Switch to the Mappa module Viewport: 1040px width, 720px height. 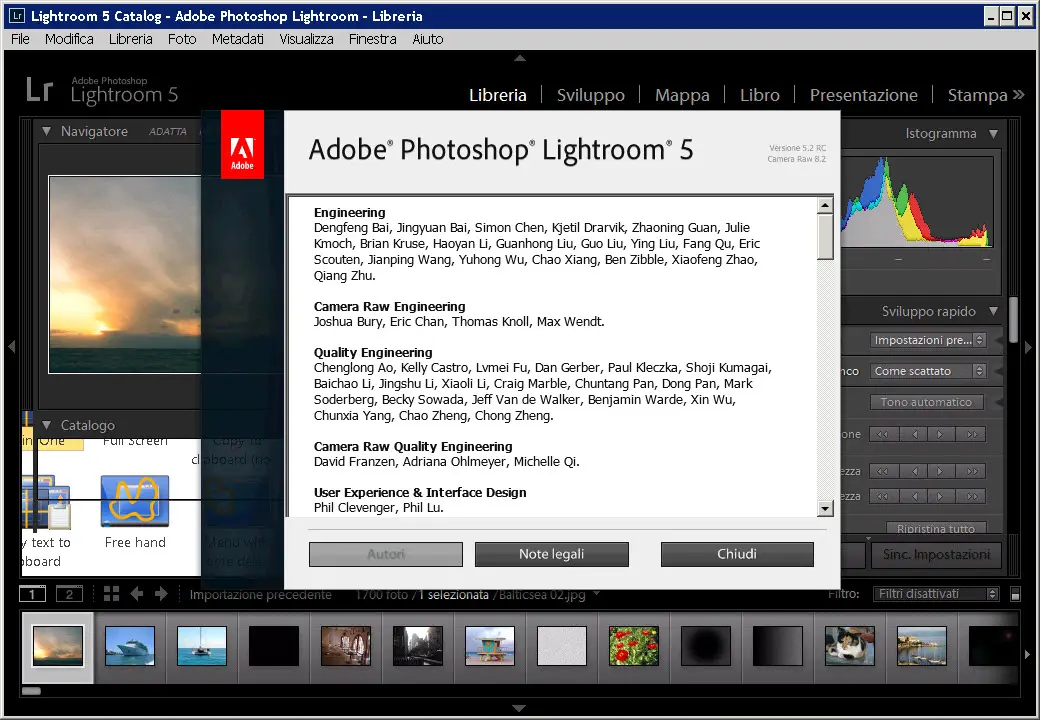click(682, 95)
